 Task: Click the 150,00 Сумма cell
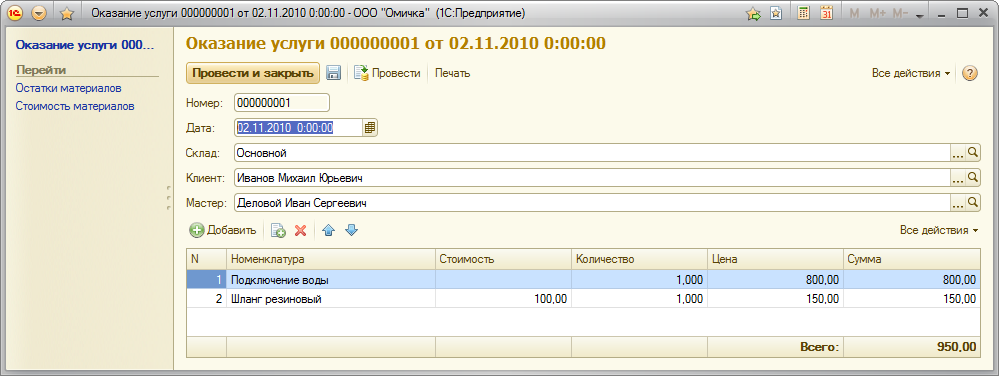912,299
